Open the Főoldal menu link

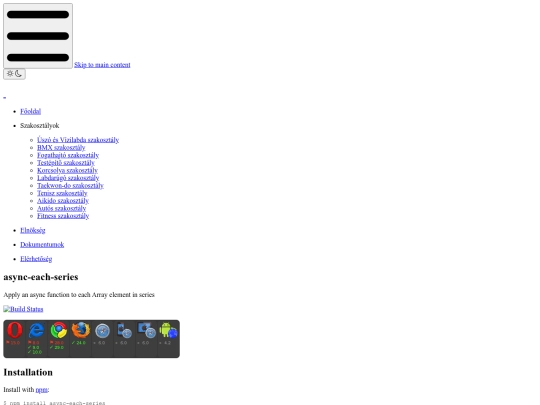(31, 111)
